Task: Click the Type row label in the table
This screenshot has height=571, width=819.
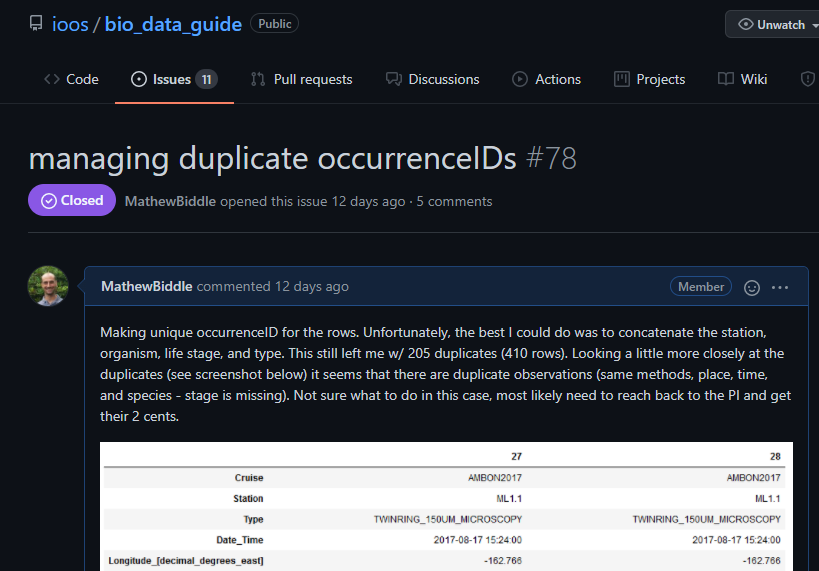Action: tap(253, 519)
